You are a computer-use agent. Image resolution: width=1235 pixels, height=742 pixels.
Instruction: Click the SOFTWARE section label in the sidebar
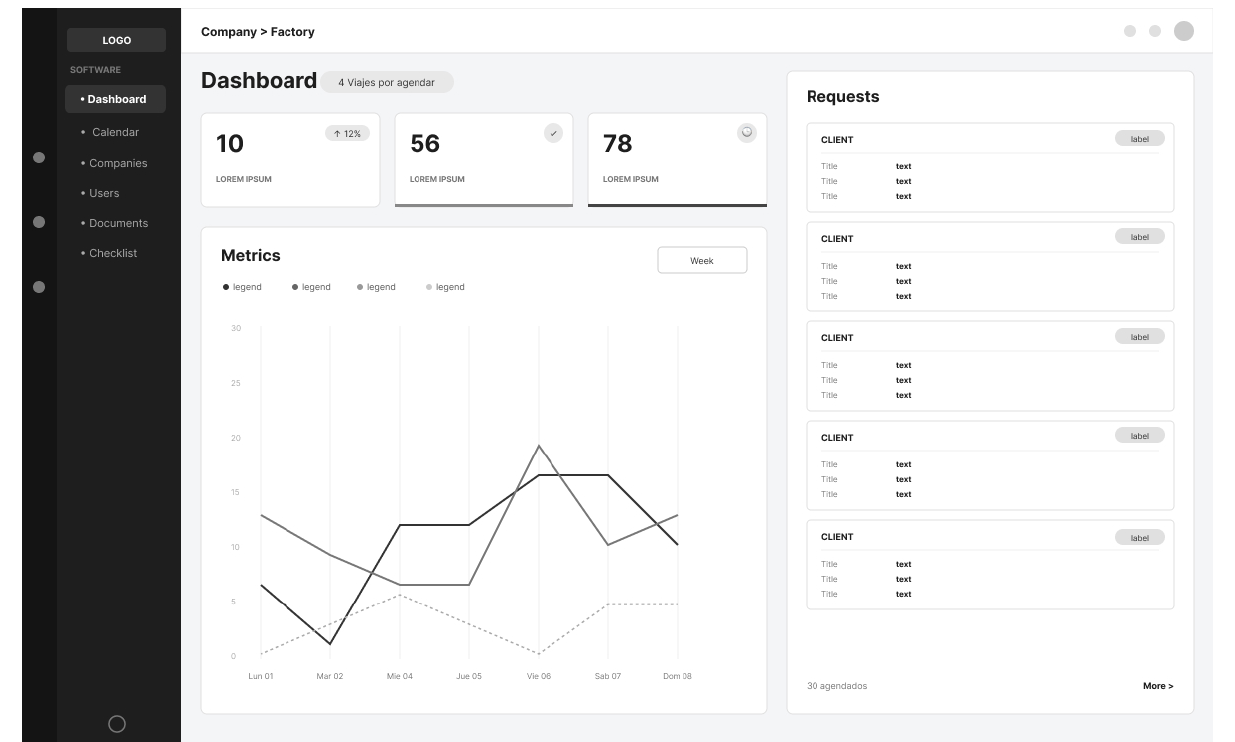[95, 70]
